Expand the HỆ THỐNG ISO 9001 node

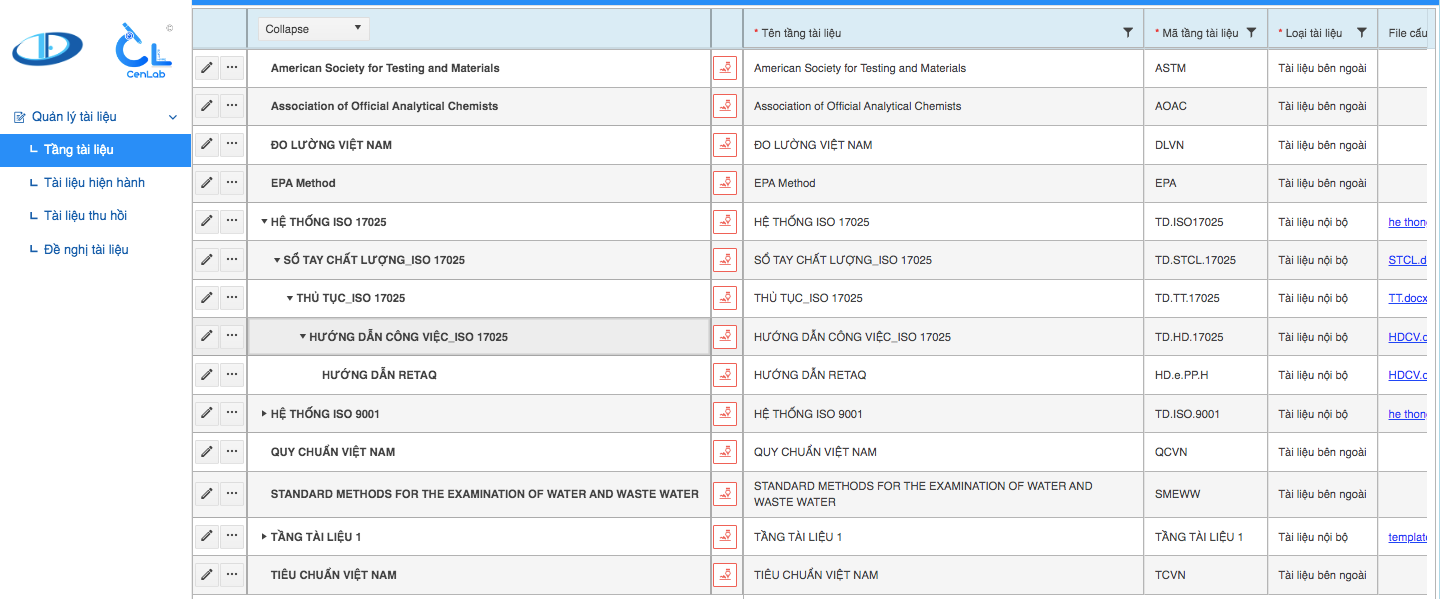click(x=264, y=414)
